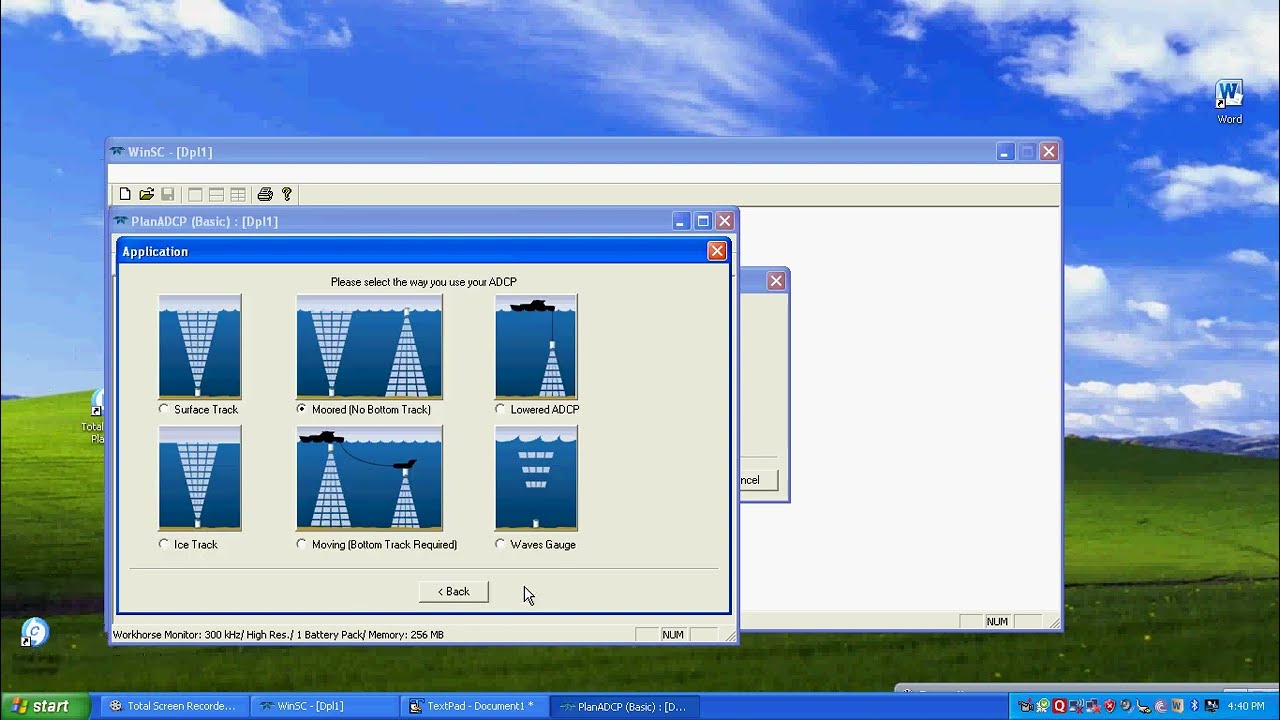Click the Waves Gauge illustration
Viewport: 1280px width, 720px height.
tap(536, 478)
